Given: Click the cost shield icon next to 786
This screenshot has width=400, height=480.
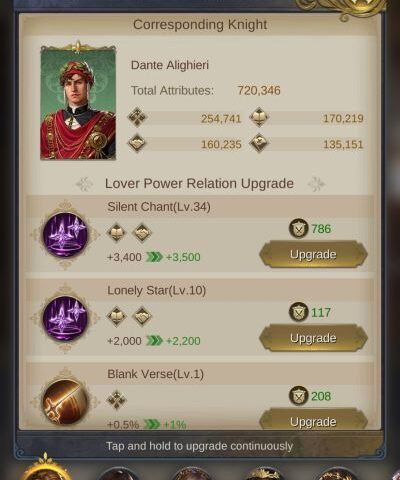Looking at the screenshot, I should pyautogui.click(x=298, y=229).
